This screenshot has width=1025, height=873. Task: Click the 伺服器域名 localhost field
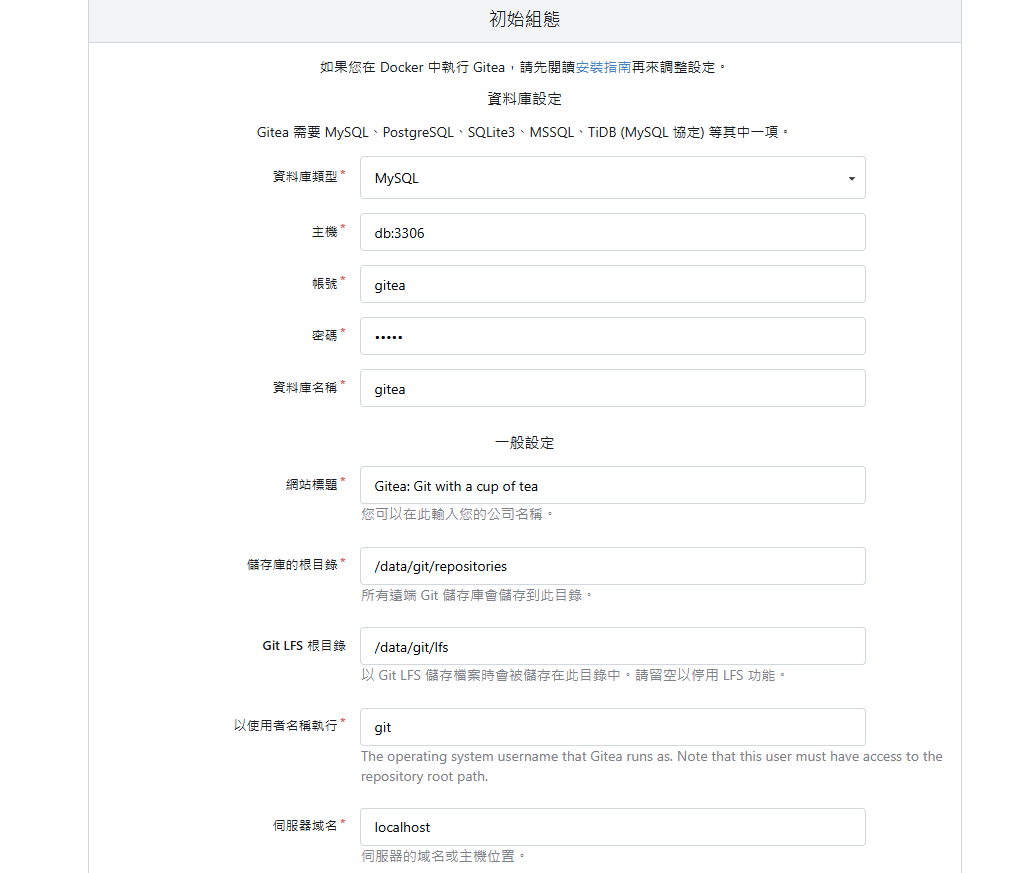coord(612,827)
